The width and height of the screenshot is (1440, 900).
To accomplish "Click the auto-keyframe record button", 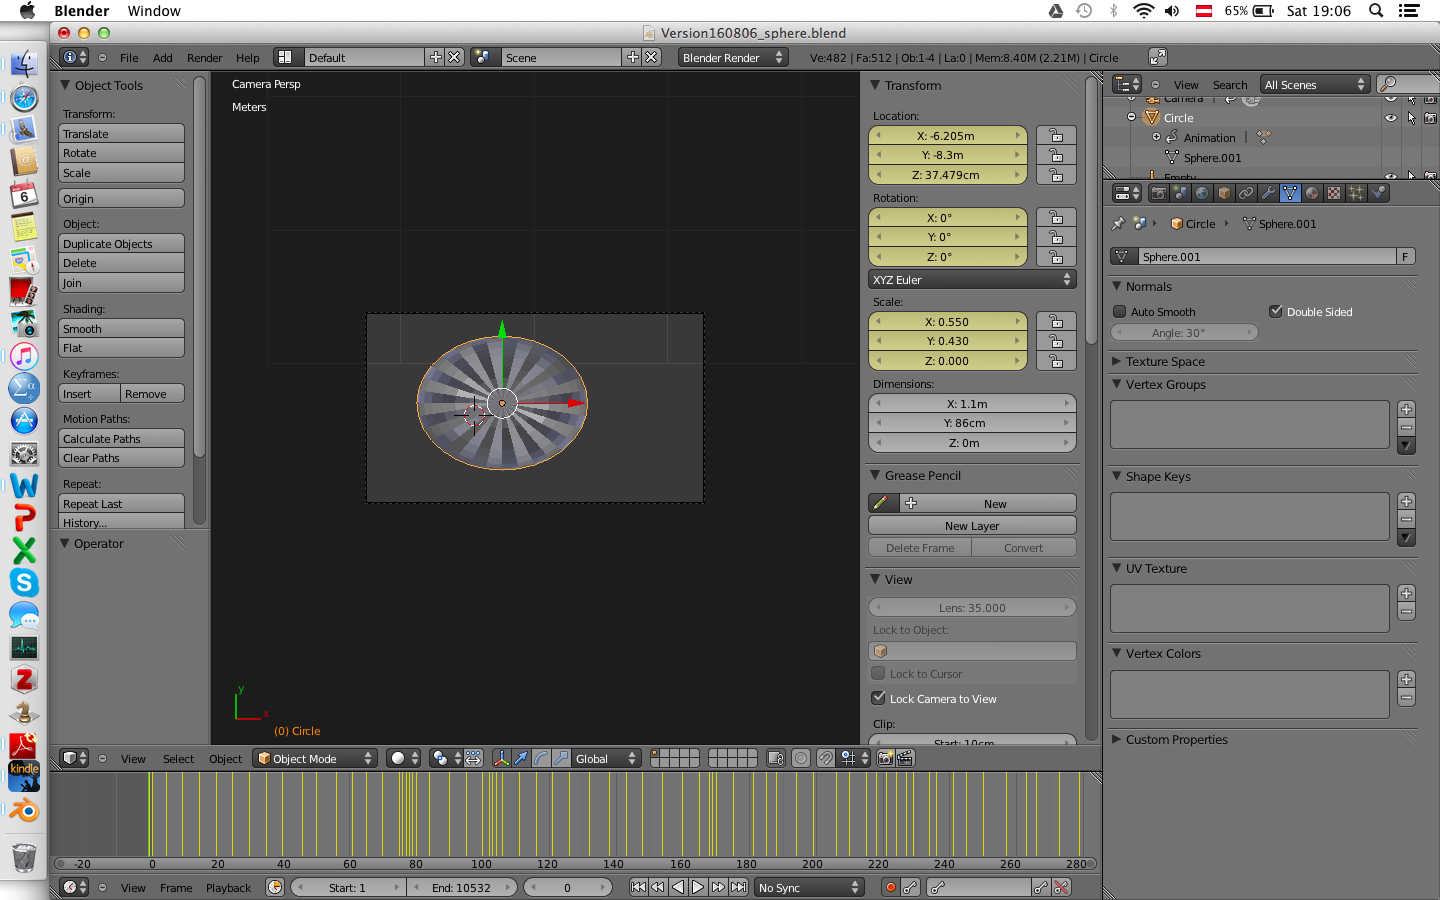I will pos(890,887).
